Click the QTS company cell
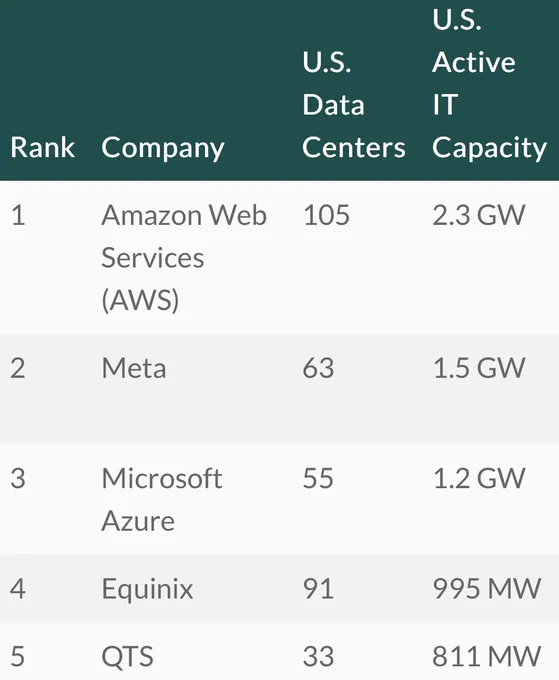 pos(127,656)
